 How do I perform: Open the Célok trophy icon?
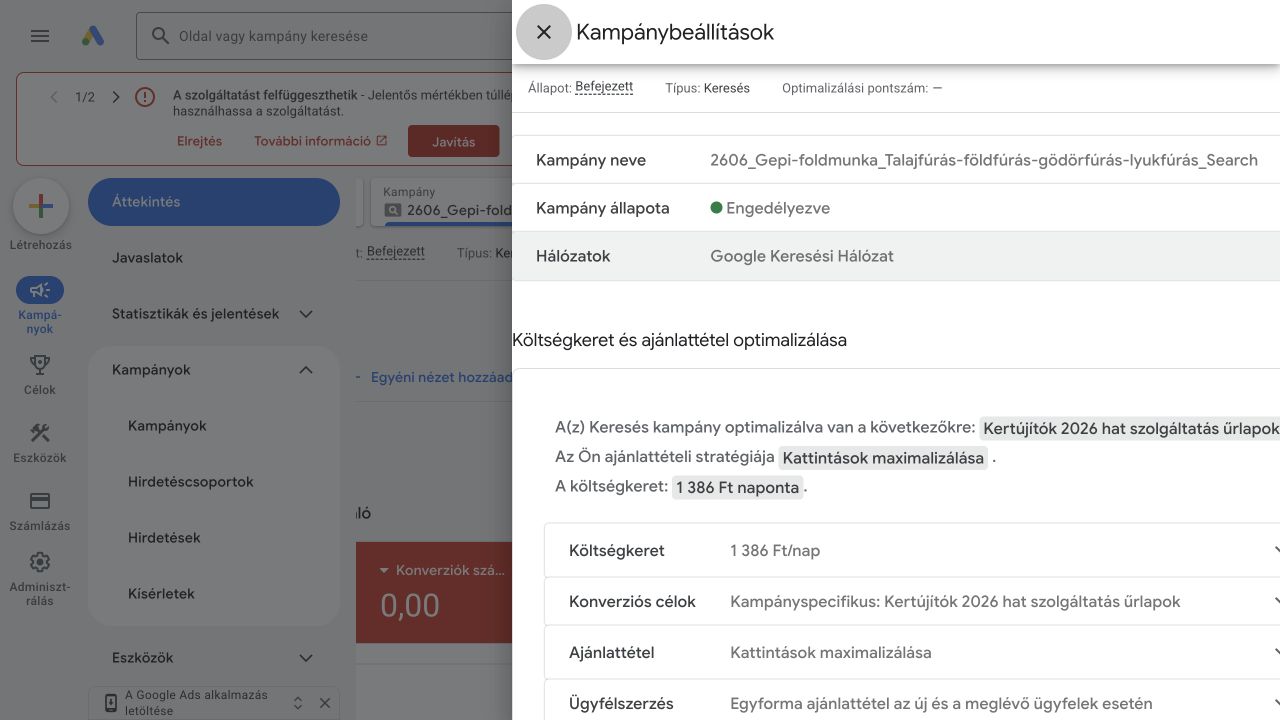(40, 364)
